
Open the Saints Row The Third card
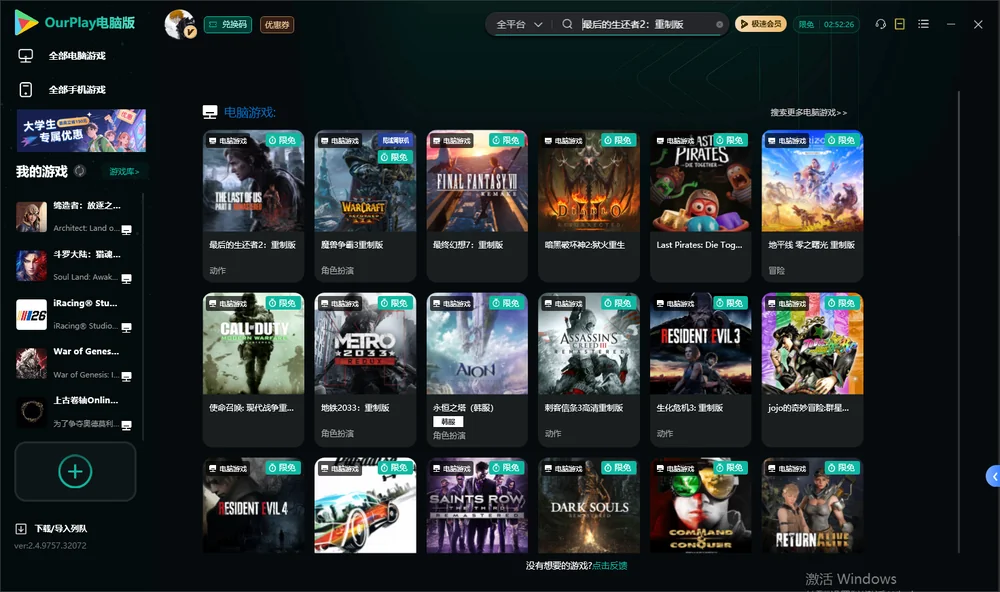coord(477,505)
